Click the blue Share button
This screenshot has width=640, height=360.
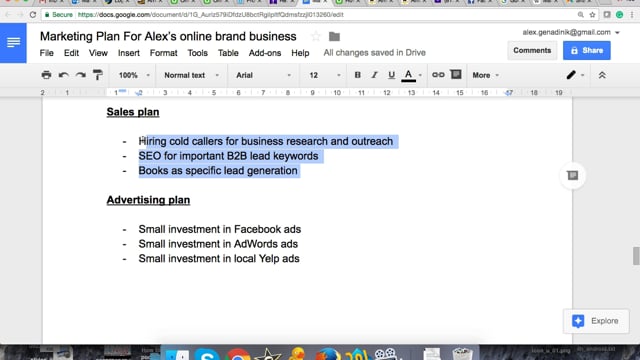(587, 50)
